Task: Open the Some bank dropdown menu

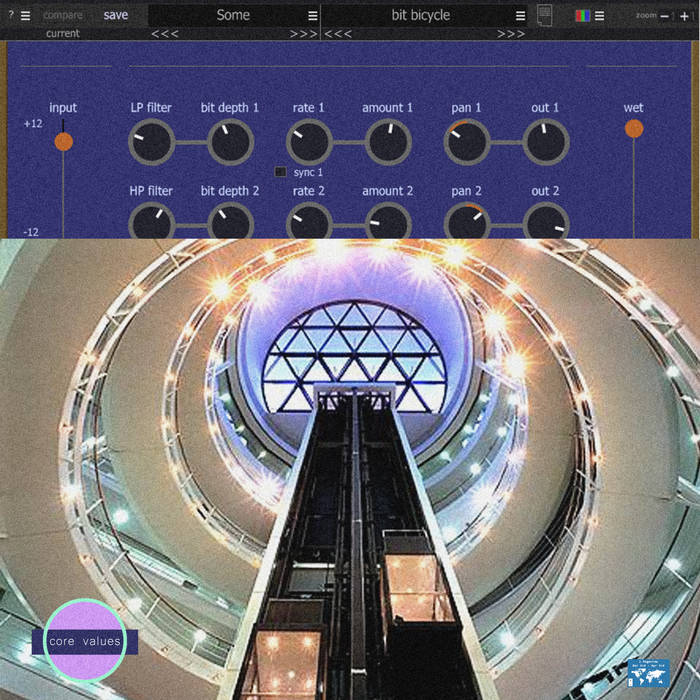Action: 312,16
